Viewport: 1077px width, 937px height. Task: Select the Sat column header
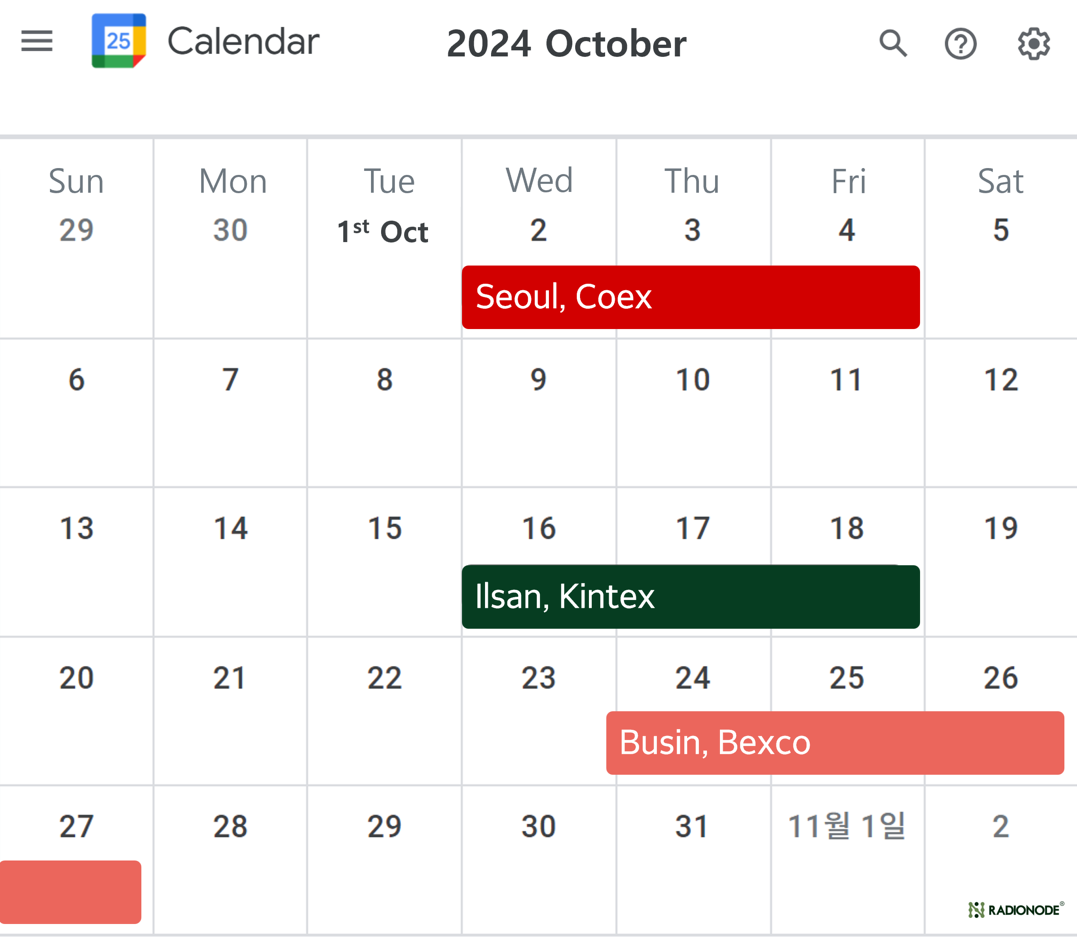pos(1001,181)
